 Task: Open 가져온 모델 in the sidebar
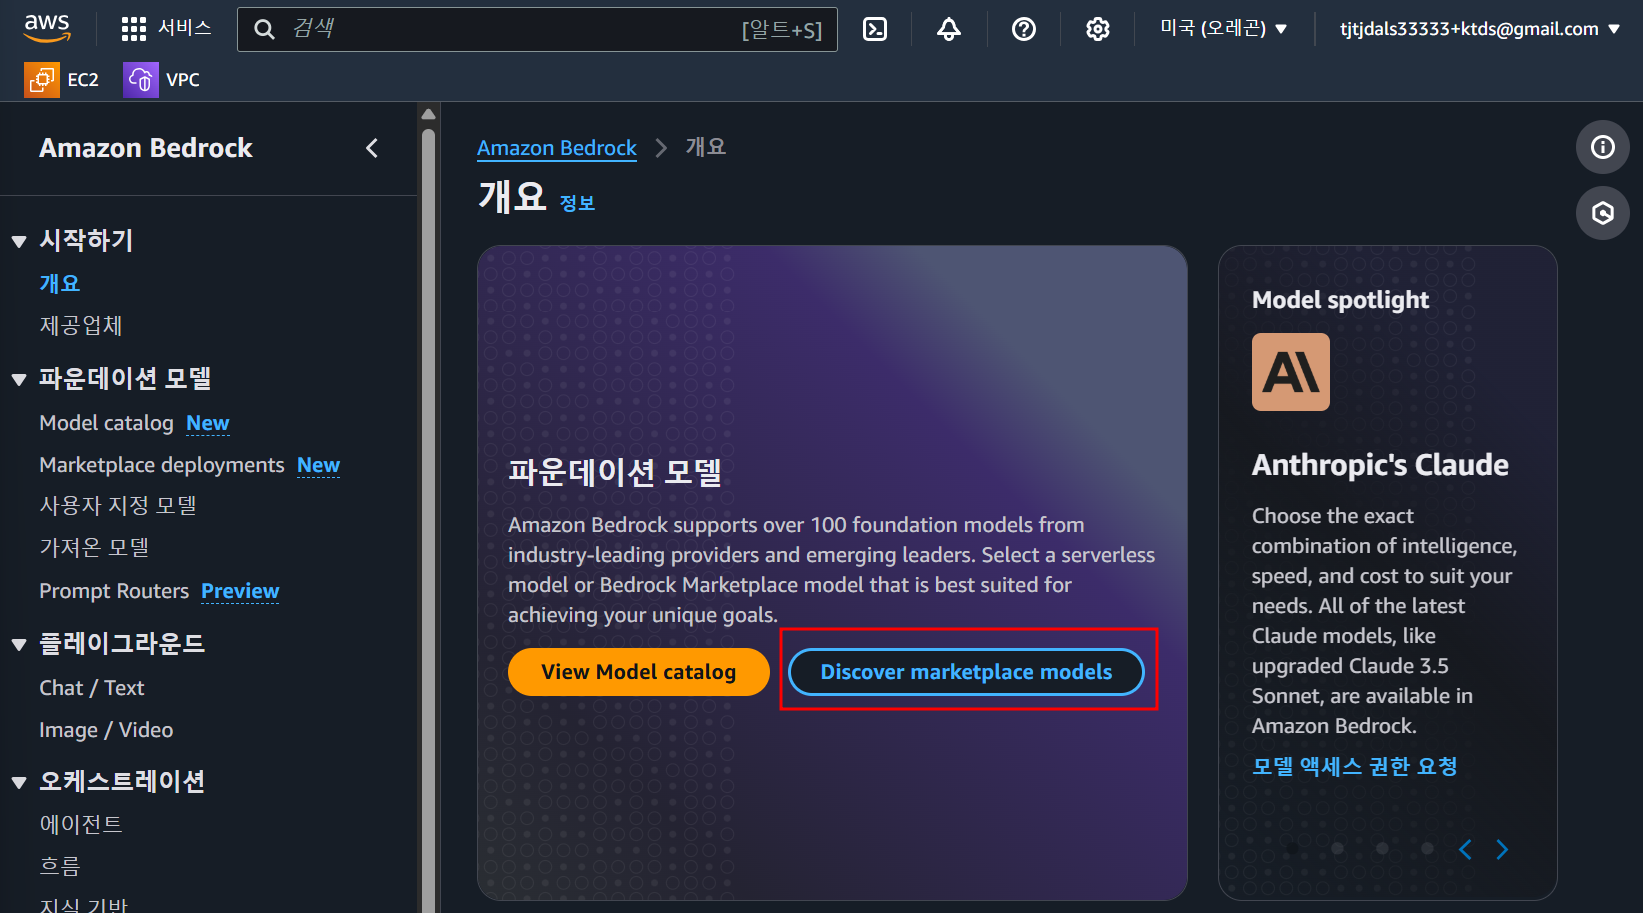click(x=94, y=548)
